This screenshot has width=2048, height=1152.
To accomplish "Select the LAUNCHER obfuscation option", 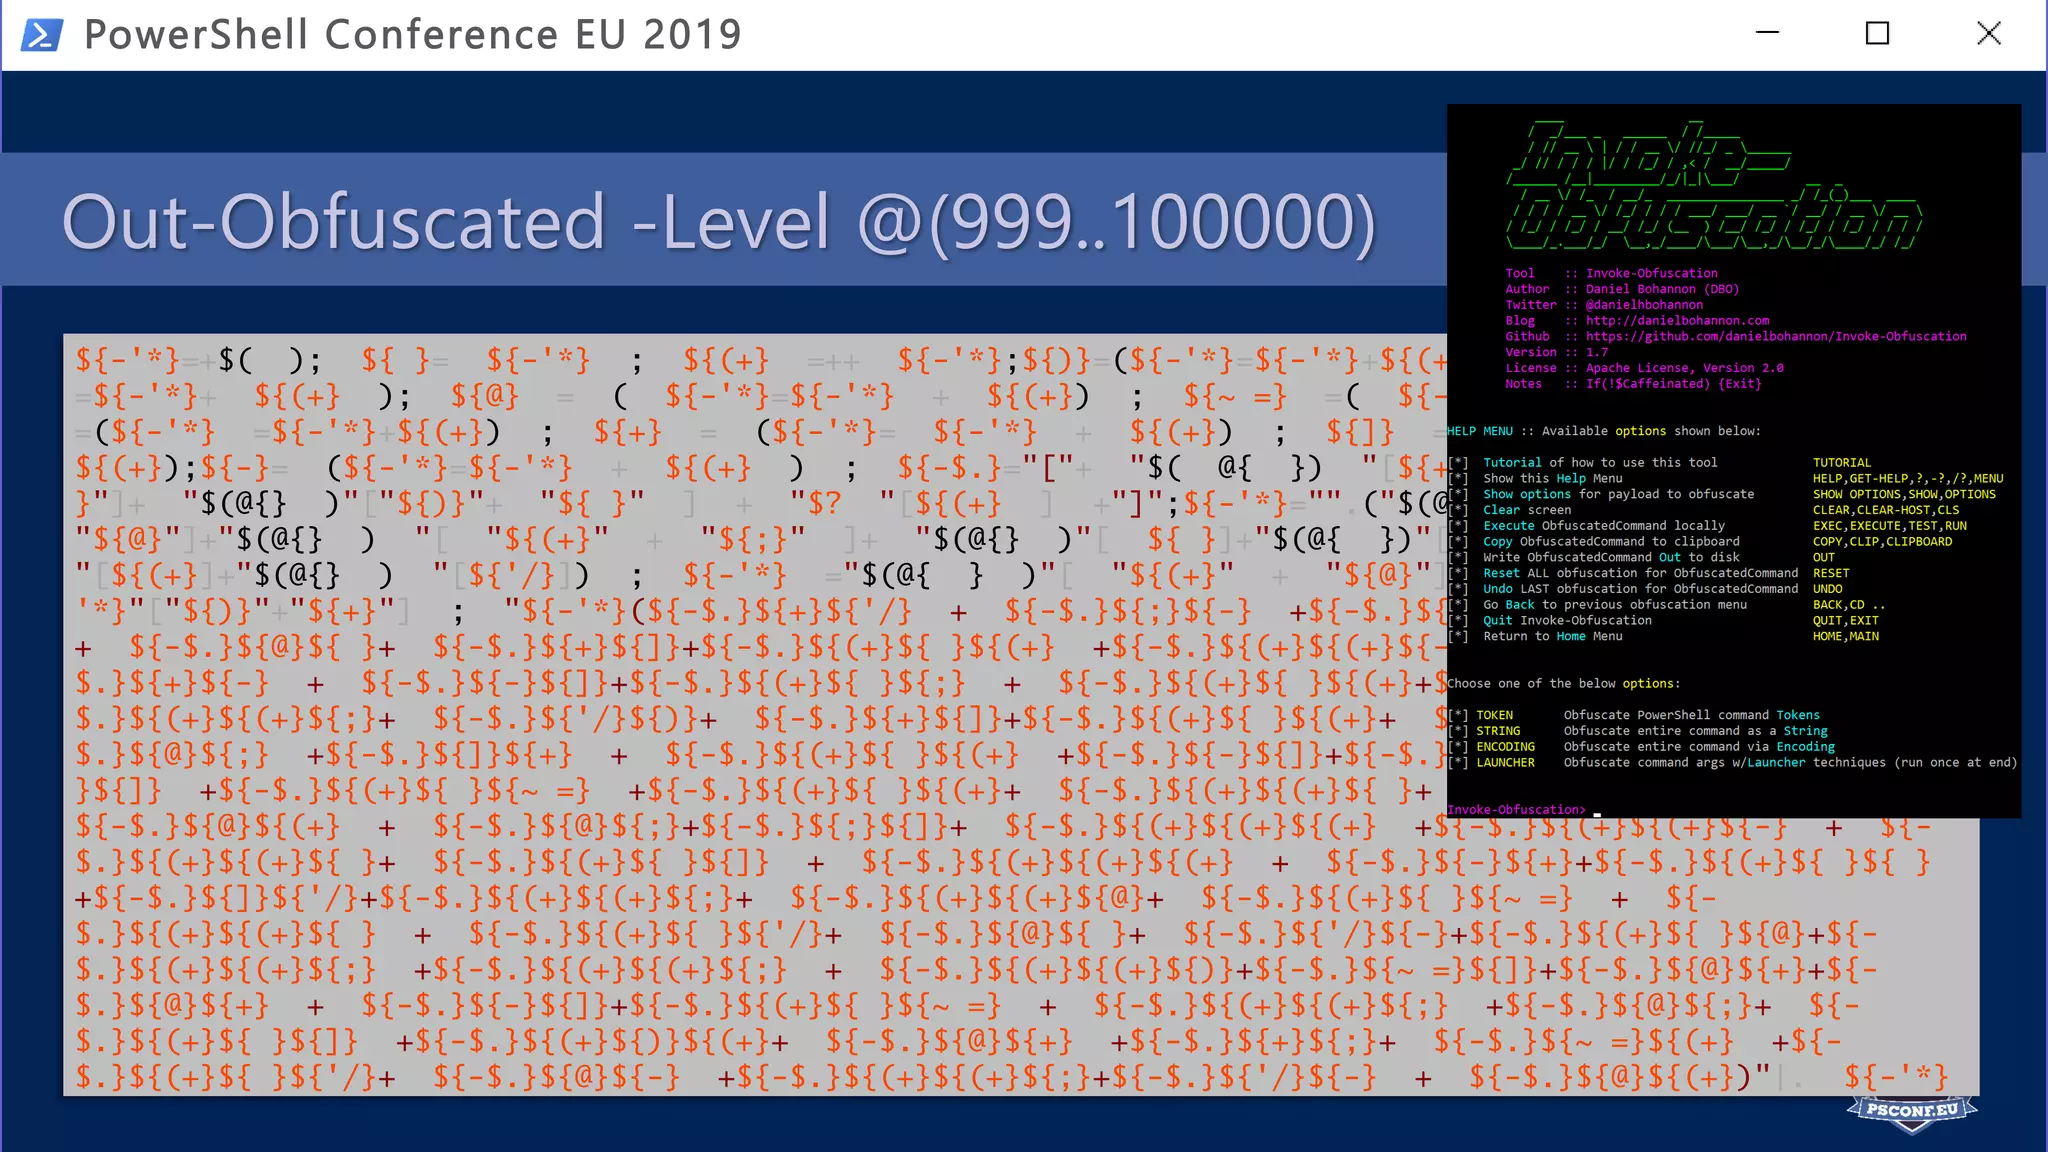I will coord(1505,763).
